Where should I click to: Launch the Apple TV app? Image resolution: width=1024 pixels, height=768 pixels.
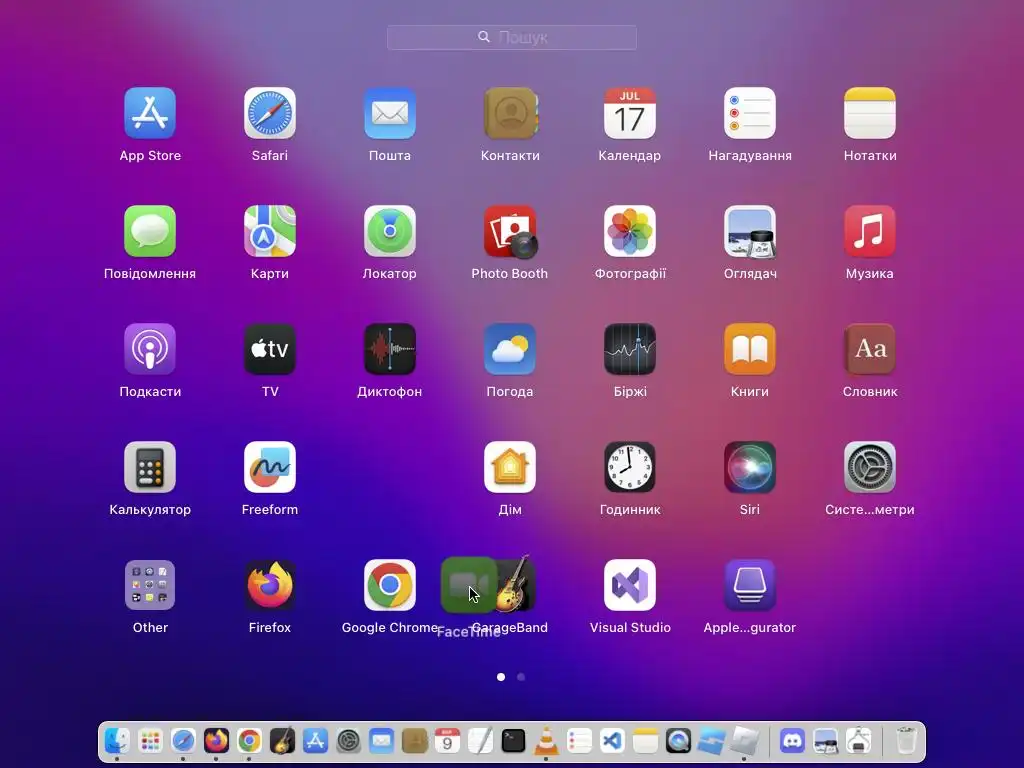click(x=270, y=349)
